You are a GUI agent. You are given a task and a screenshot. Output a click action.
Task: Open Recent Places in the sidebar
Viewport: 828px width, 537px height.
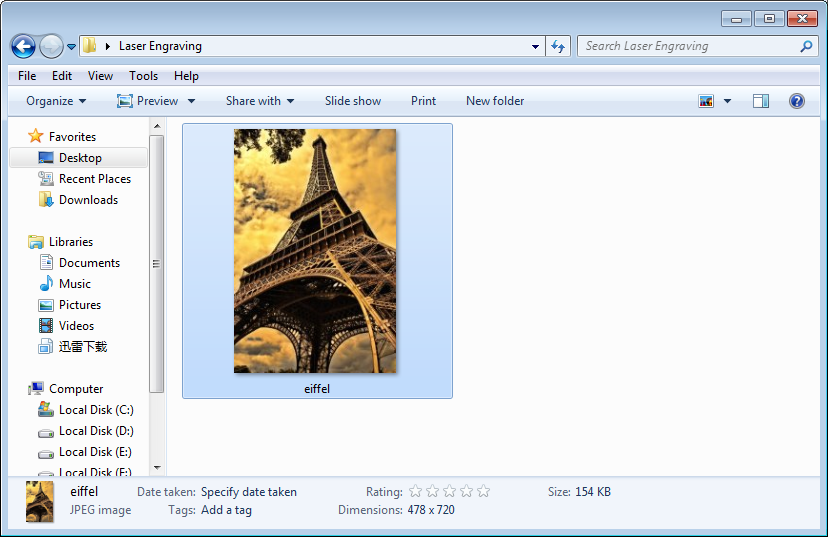pyautogui.click(x=95, y=179)
